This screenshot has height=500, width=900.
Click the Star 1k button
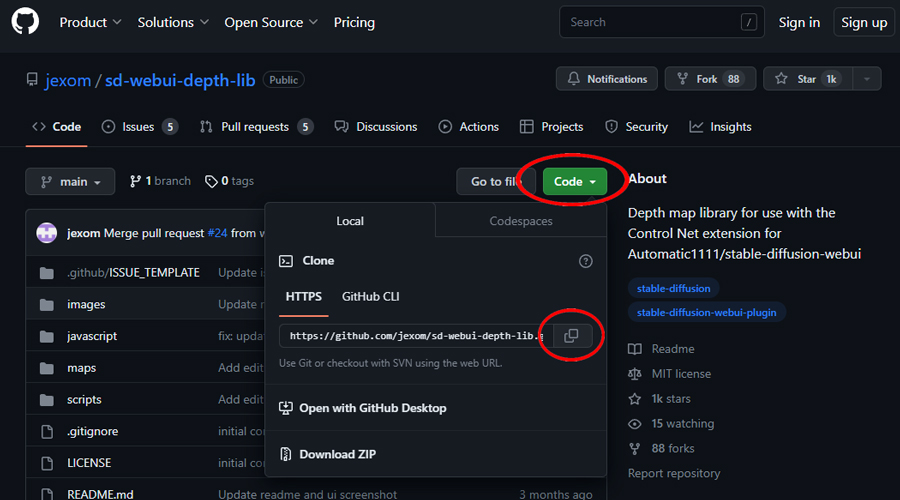coord(808,79)
